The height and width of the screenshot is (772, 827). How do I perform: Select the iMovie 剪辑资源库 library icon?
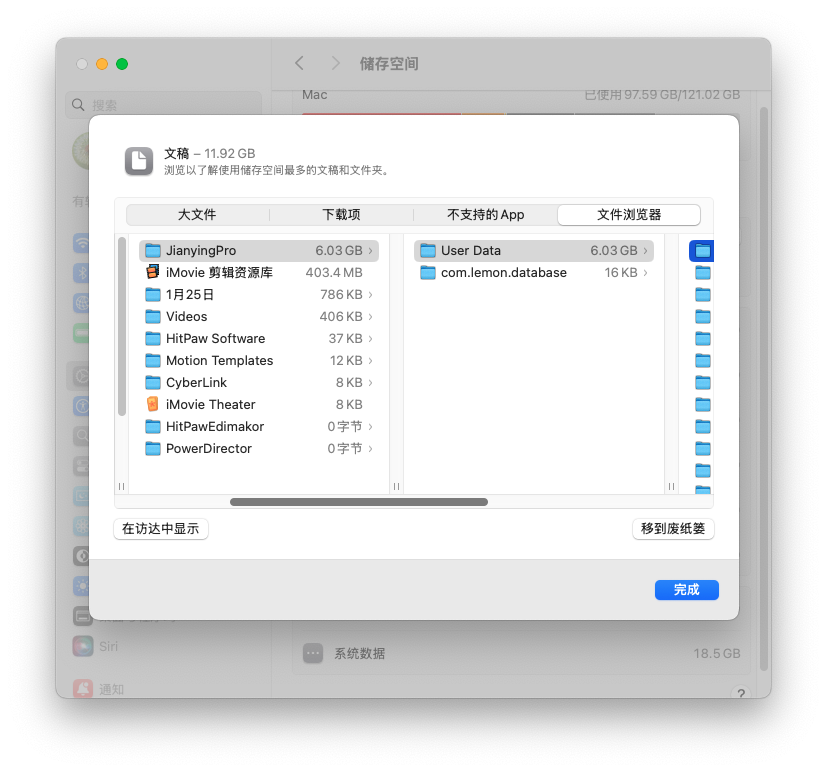[152, 272]
